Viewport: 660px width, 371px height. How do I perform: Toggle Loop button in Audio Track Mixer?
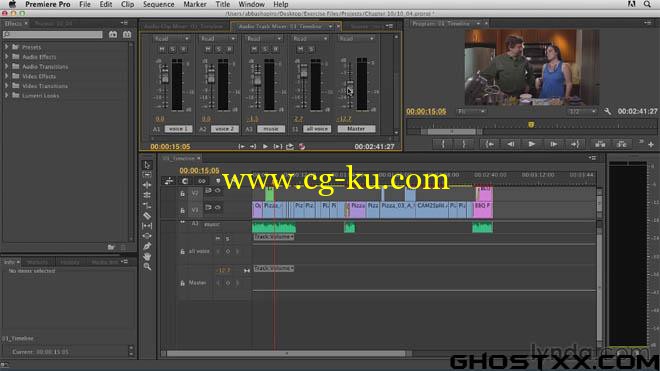[x=290, y=147]
